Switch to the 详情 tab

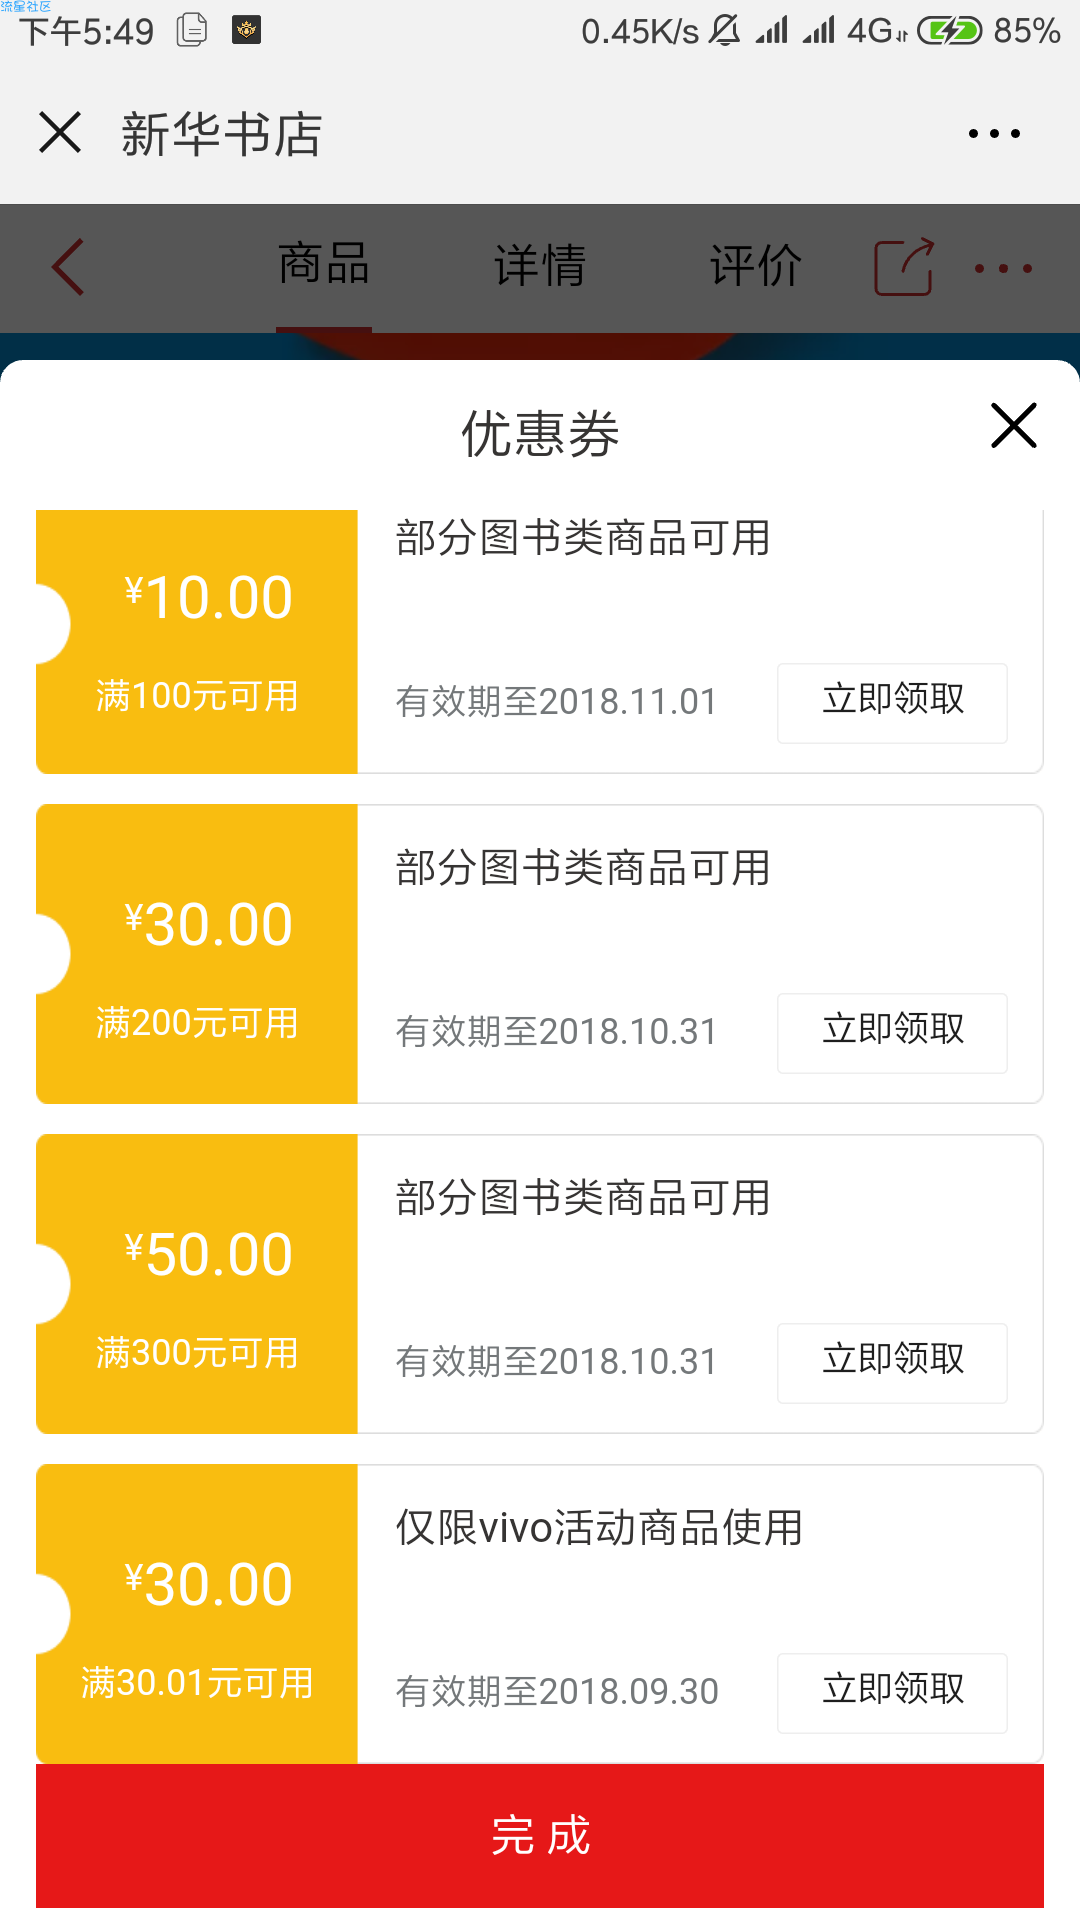540,265
